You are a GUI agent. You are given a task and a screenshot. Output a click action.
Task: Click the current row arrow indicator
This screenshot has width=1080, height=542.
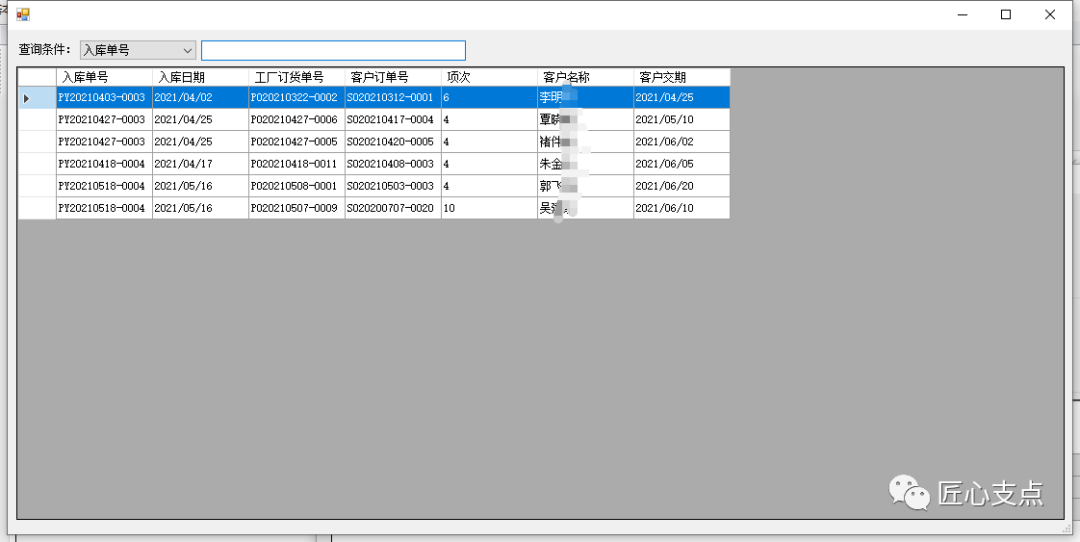(x=27, y=98)
